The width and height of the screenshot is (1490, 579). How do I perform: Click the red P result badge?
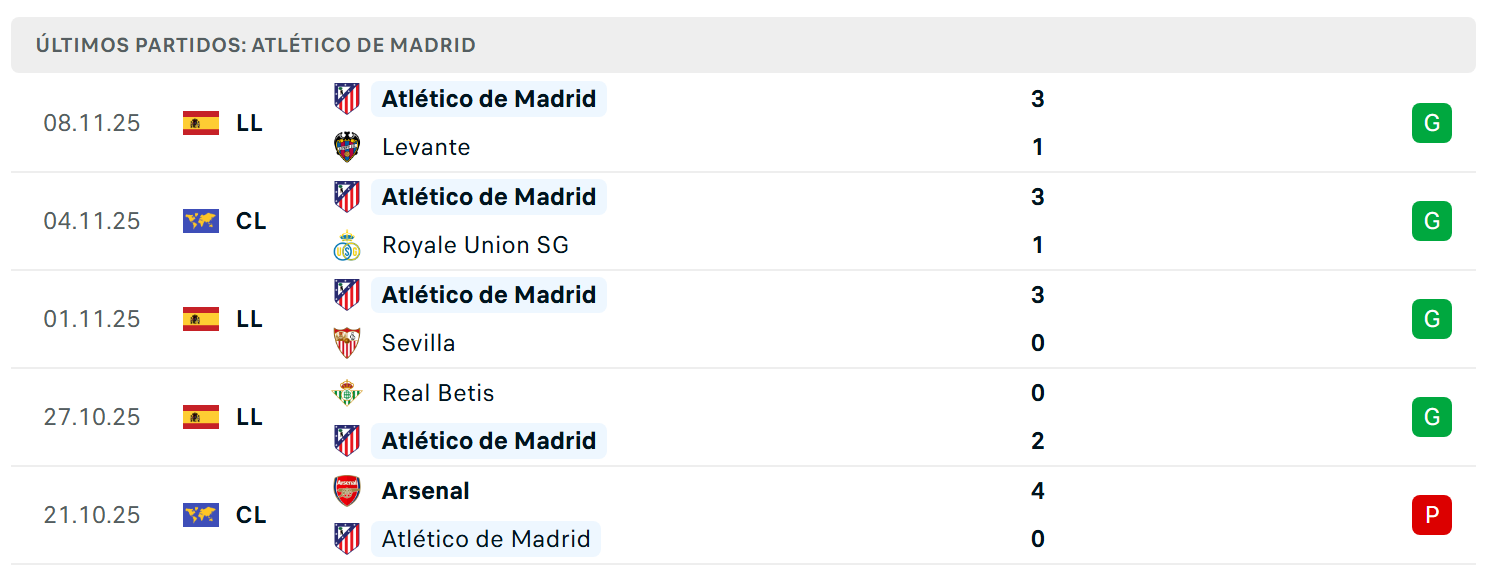tap(1431, 515)
